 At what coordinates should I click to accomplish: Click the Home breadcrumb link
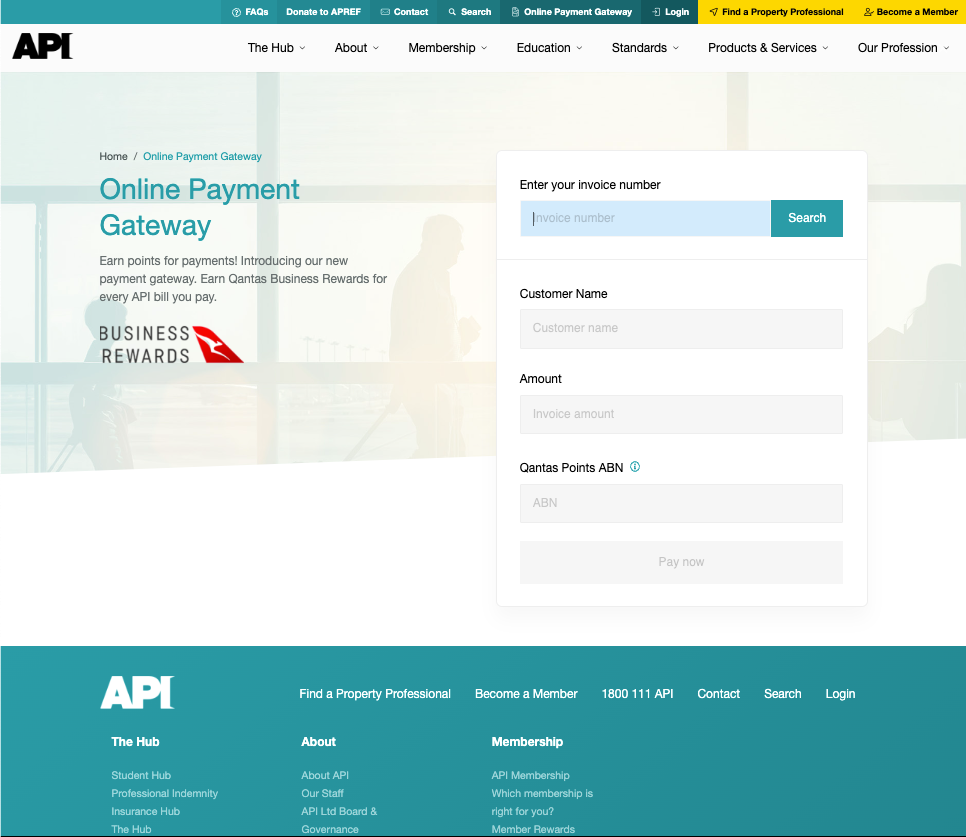[x=113, y=156]
